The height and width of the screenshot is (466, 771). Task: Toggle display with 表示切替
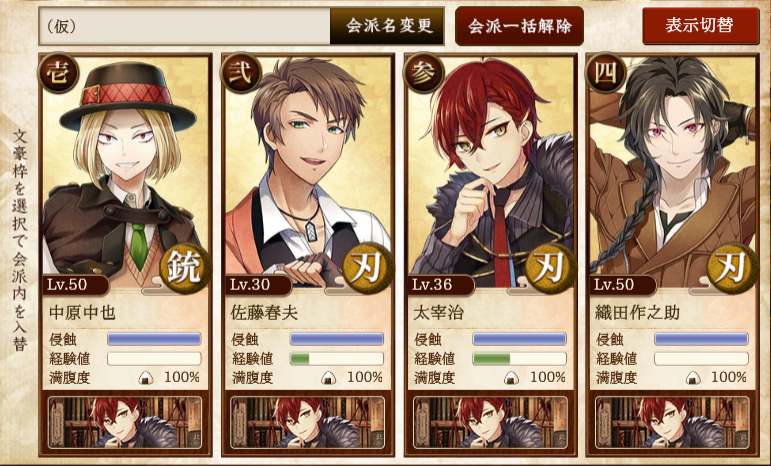(701, 25)
